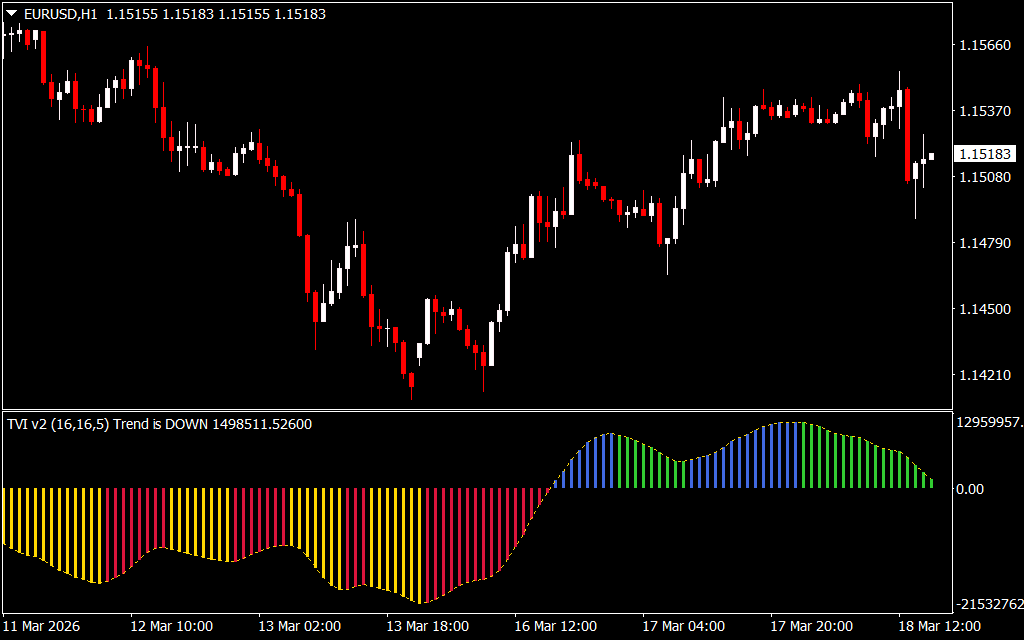Click the rightmost green TVI histogram bar
This screenshot has height=640, width=1024.
pyautogui.click(x=932, y=484)
